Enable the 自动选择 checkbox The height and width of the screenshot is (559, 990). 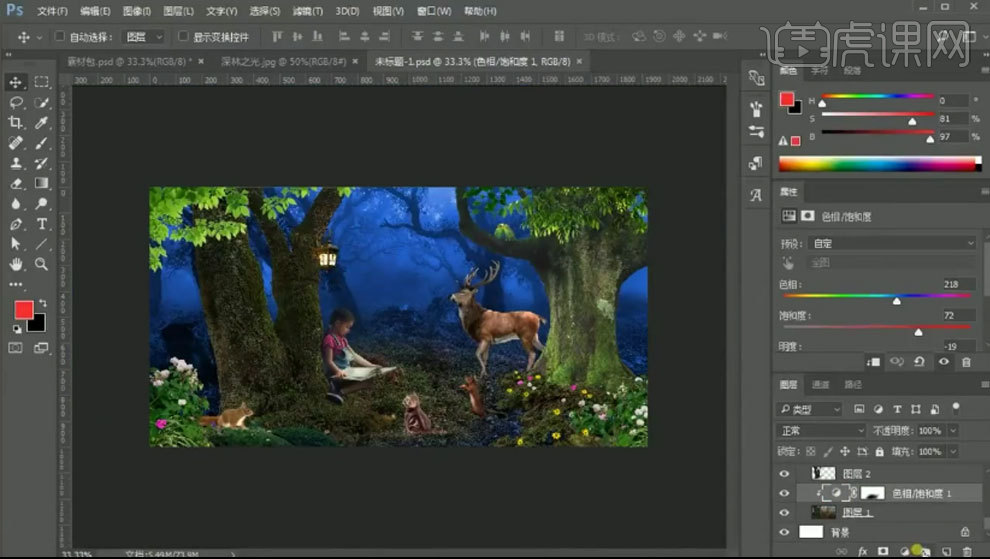tap(59, 36)
